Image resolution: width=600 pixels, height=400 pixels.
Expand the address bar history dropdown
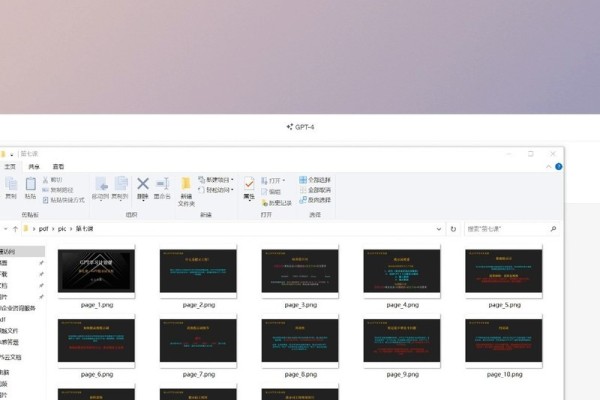pyautogui.click(x=439, y=229)
